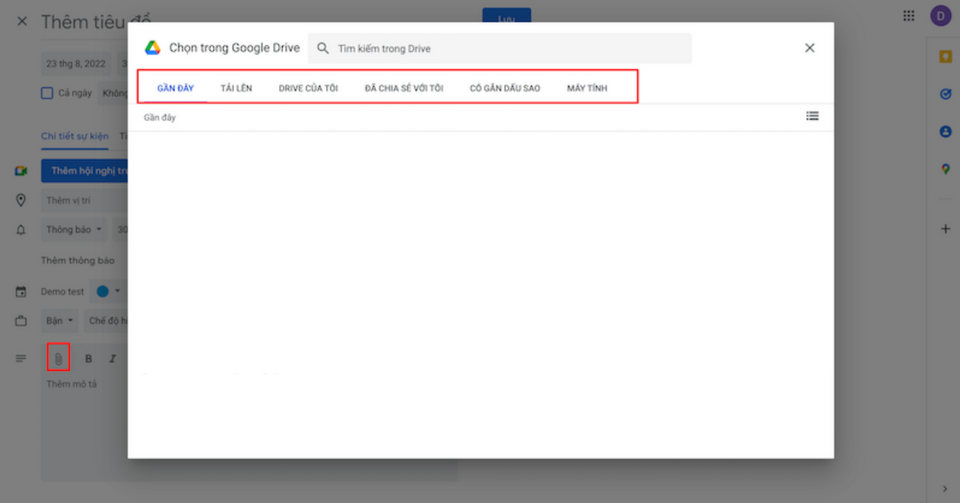Toggle the Cả ngày checkbox
The width and height of the screenshot is (960, 503).
click(47, 93)
